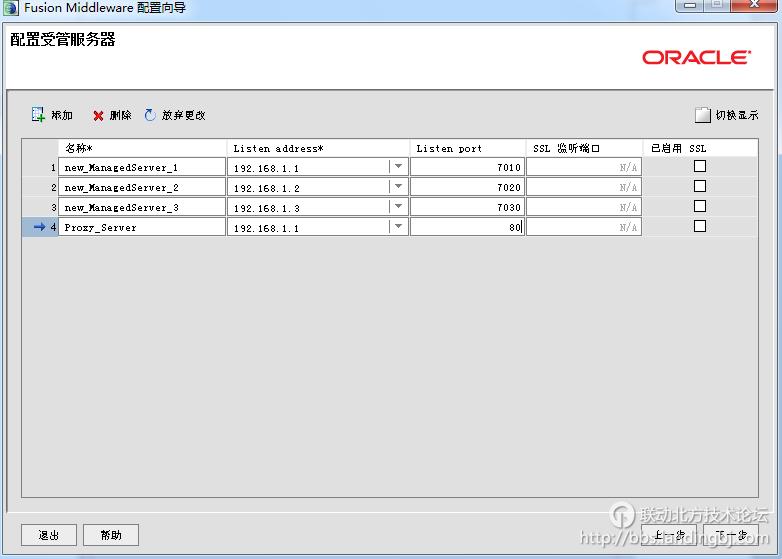The height and width of the screenshot is (559, 782).
Task: Enable SSL for new_ManagedServer_2
Action: click(699, 186)
